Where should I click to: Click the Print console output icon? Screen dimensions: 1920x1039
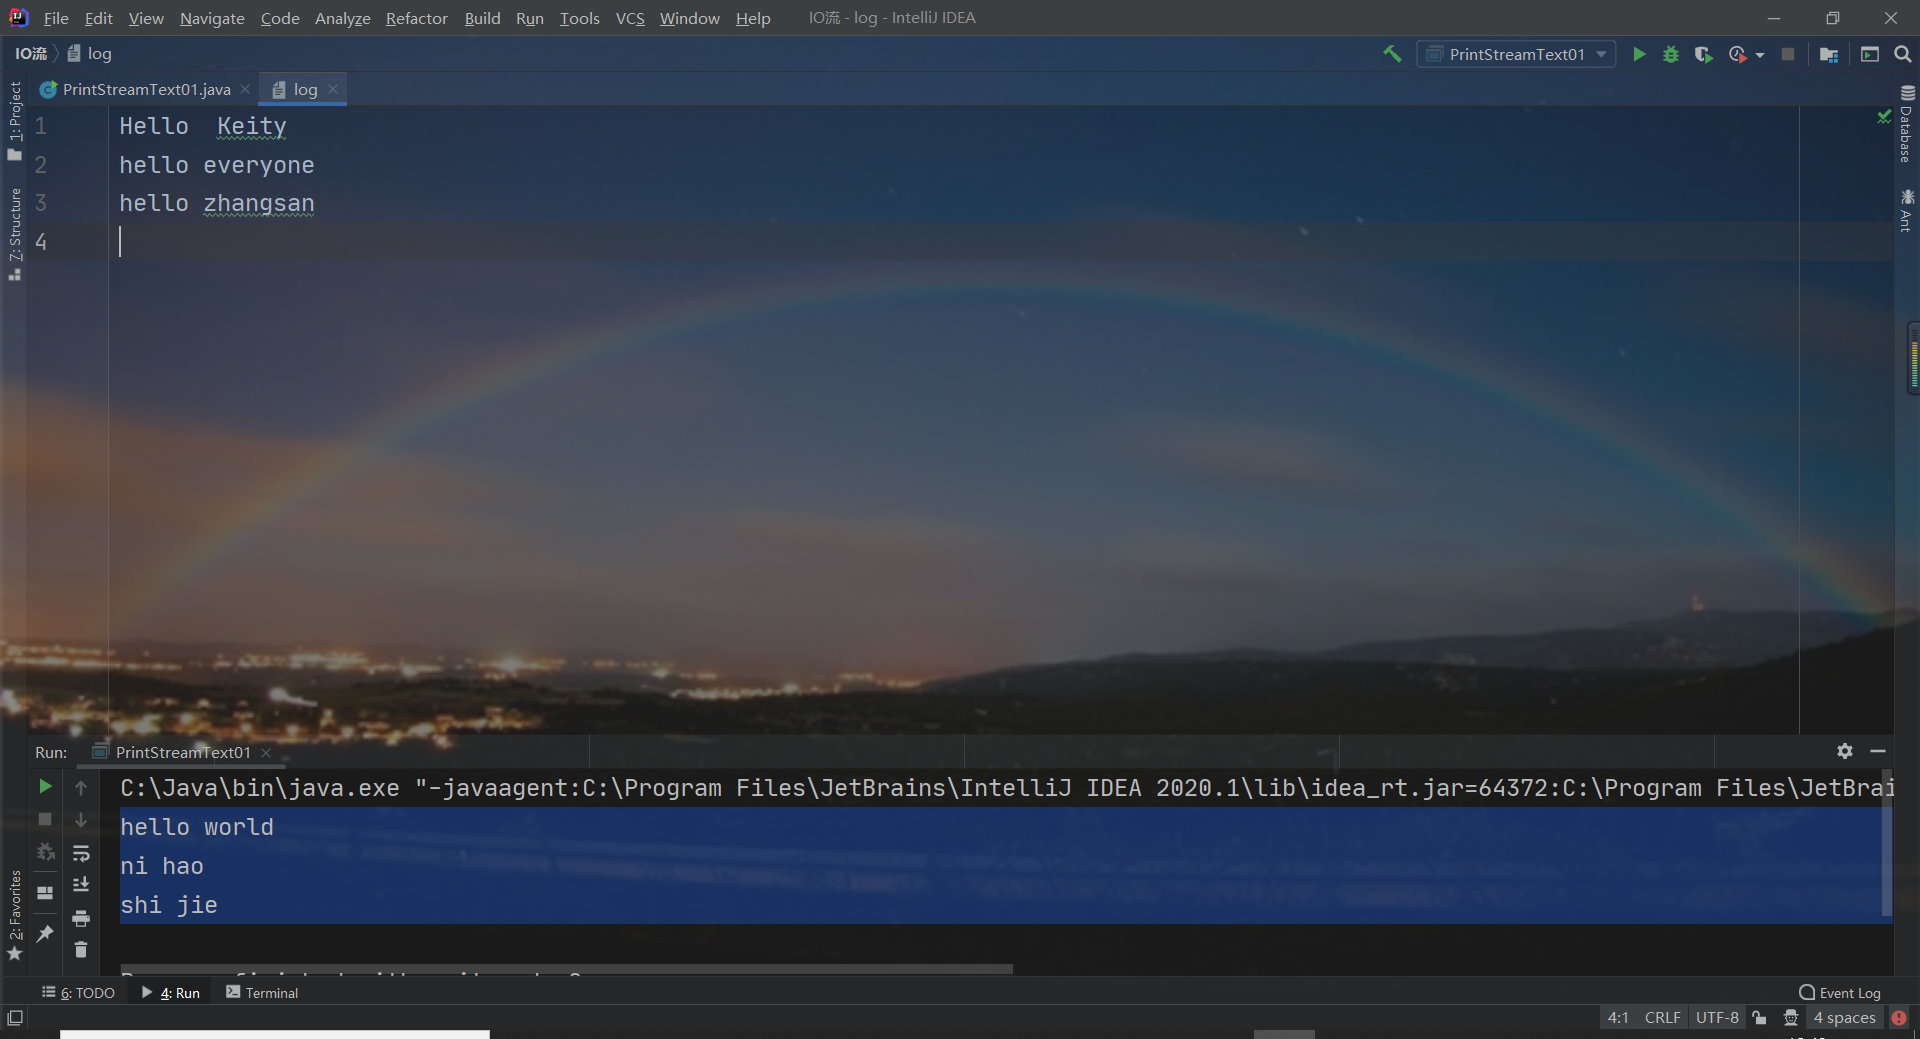coord(81,918)
